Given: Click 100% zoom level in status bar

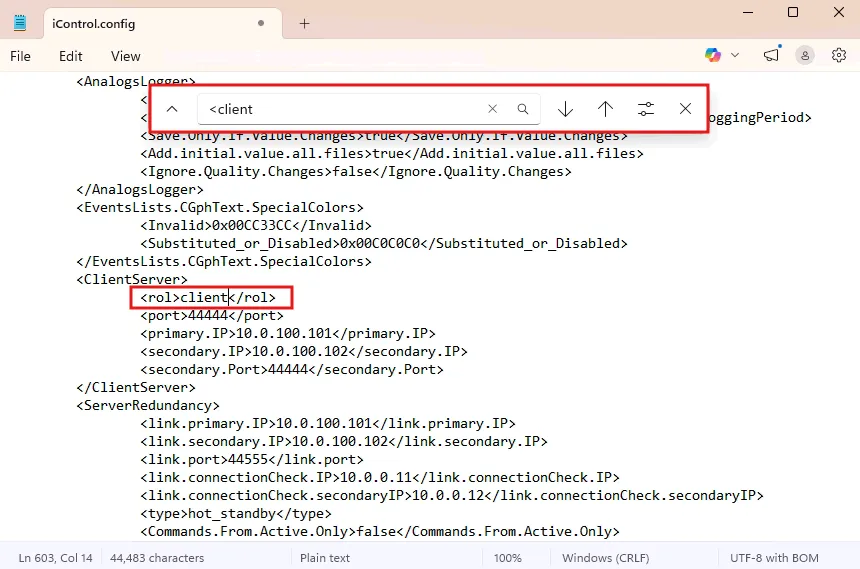Looking at the screenshot, I should [x=507, y=557].
